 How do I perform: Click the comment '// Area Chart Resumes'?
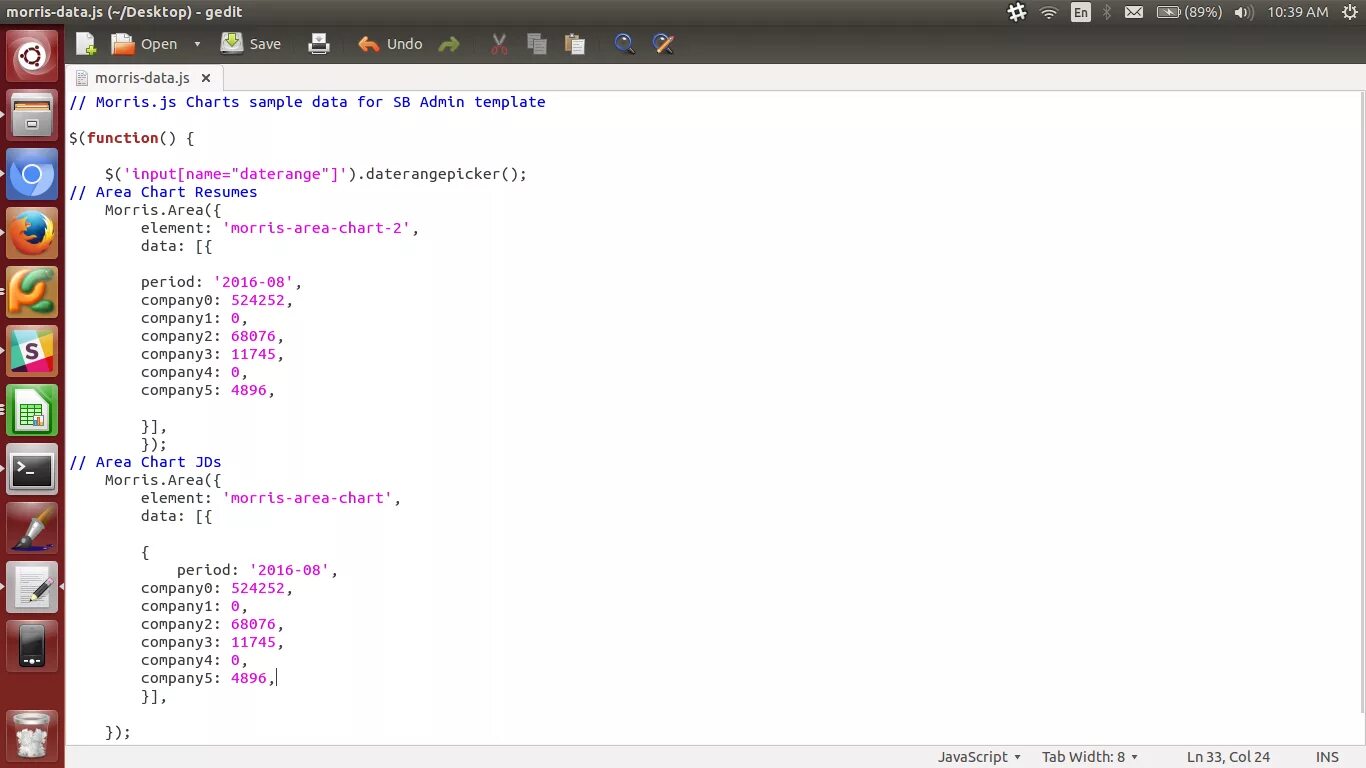coord(163,192)
